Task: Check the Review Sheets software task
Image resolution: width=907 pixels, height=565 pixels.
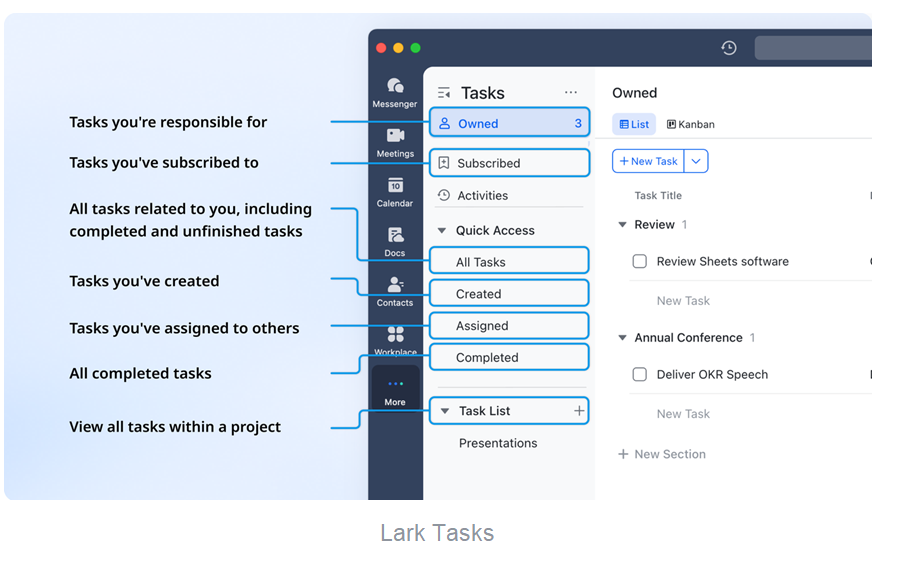Action: tap(640, 262)
